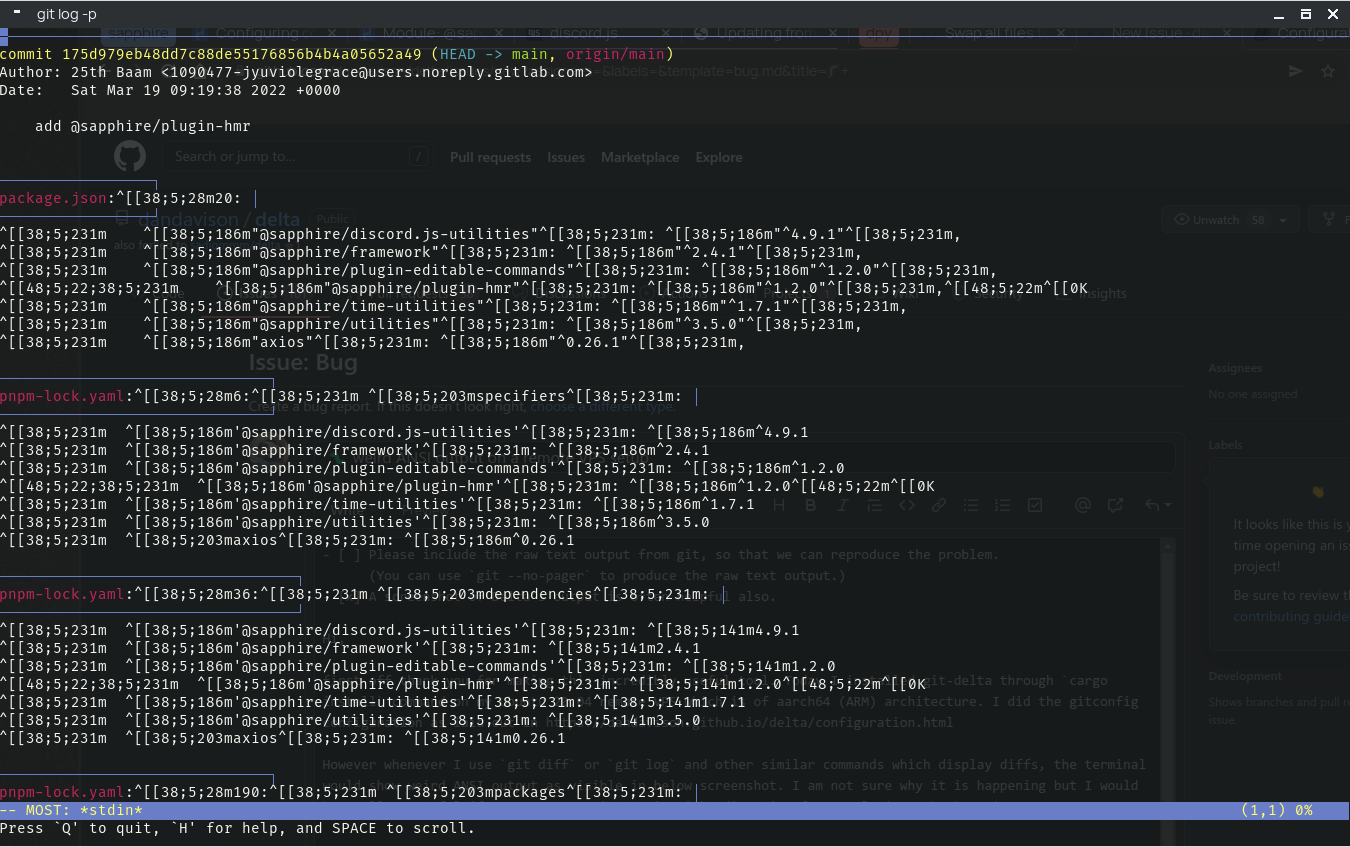Click the 'Search or jump to' field
This screenshot has width=1350, height=847.
290,156
